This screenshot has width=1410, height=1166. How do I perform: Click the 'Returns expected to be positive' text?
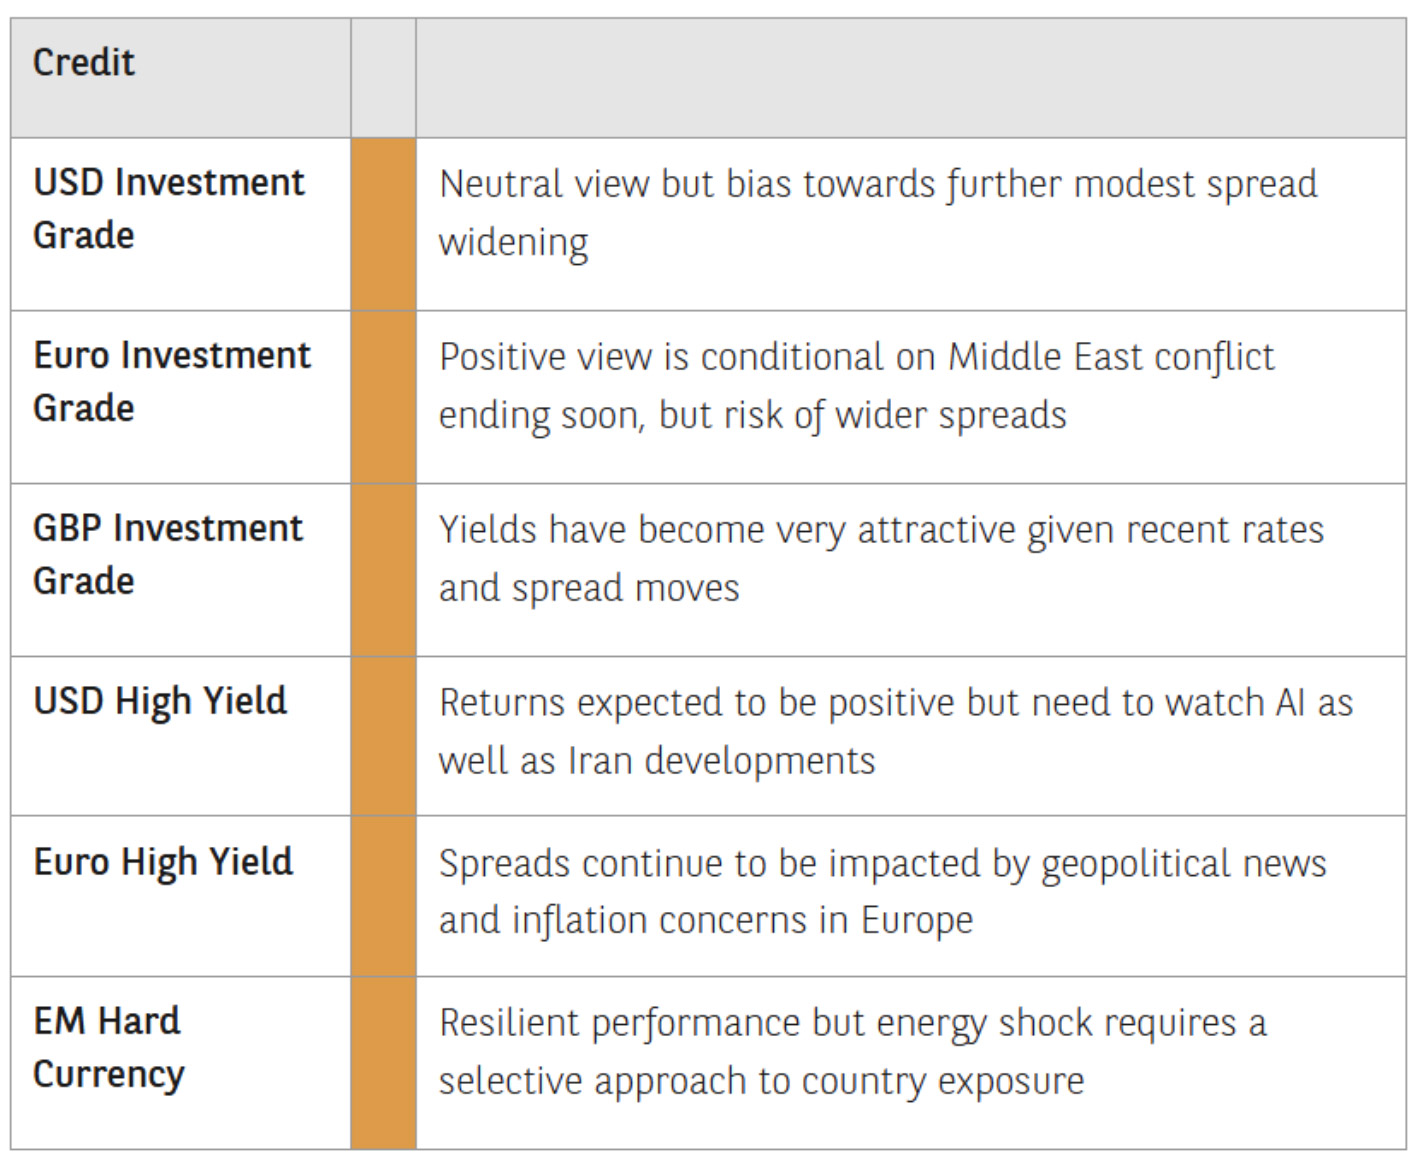(x=895, y=732)
